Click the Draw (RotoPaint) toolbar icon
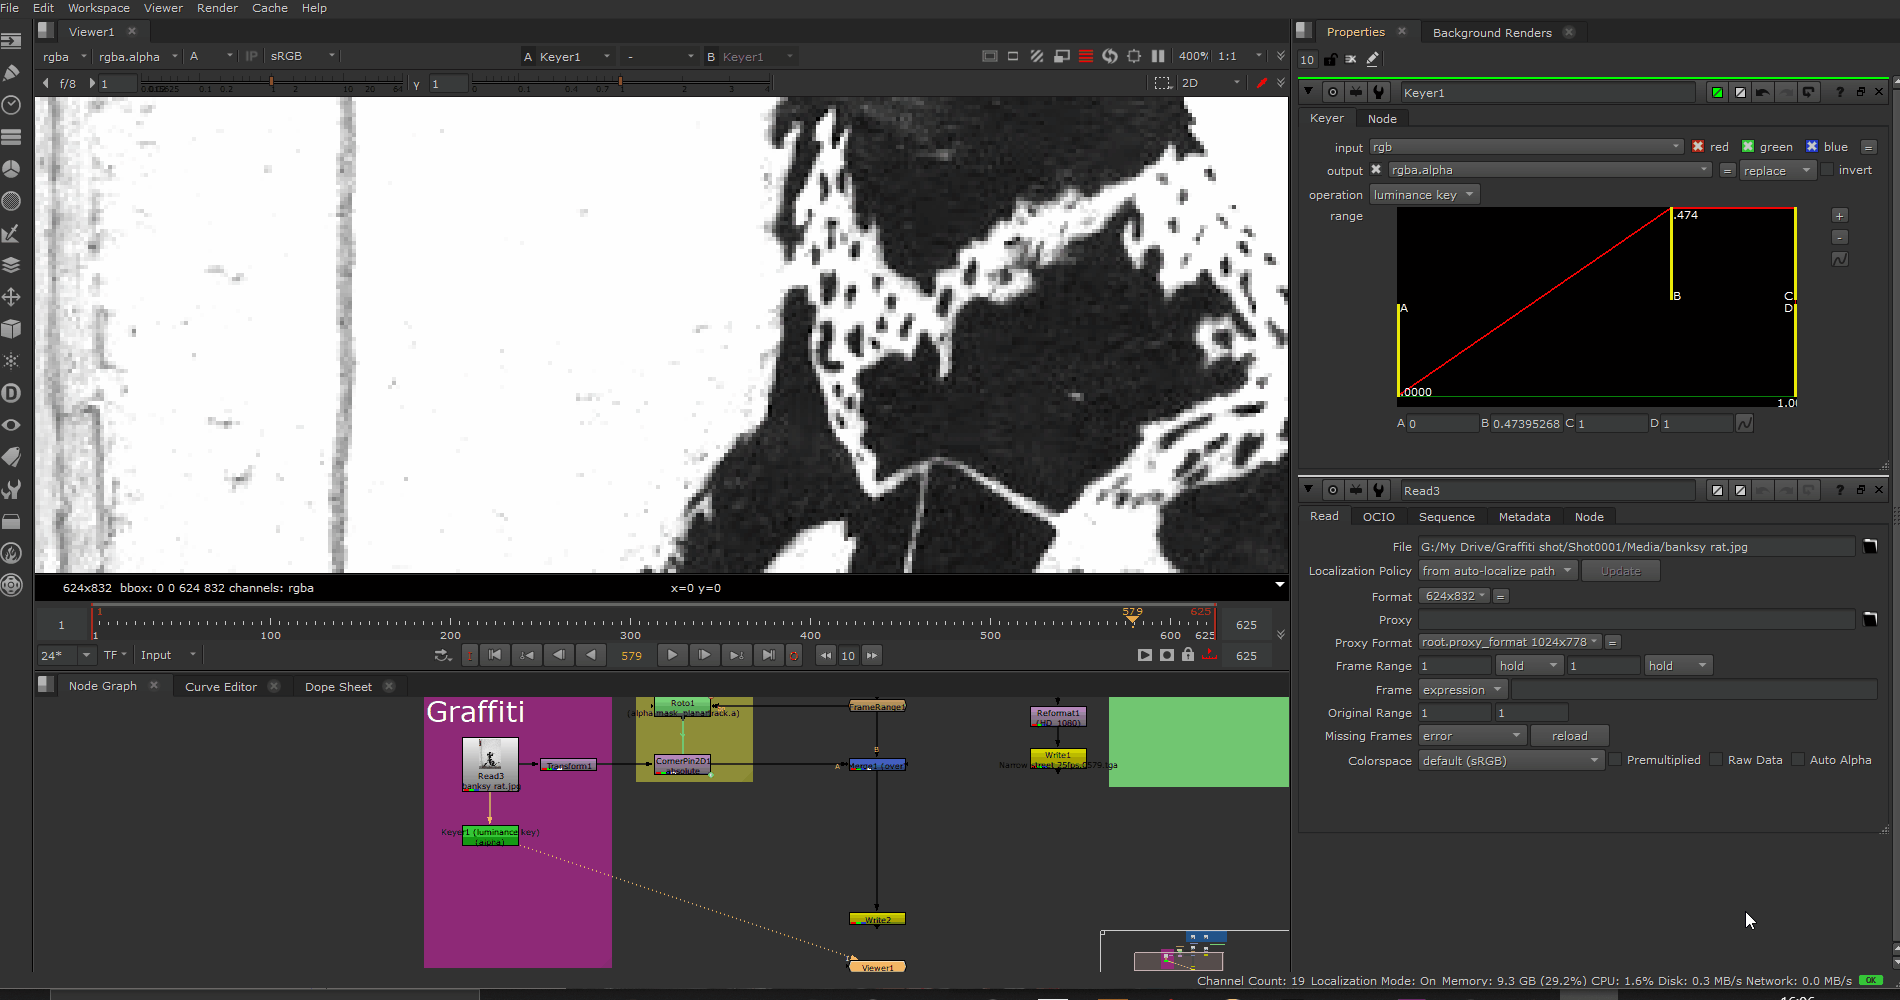Viewport: 1900px width, 1000px height. click(x=11, y=73)
